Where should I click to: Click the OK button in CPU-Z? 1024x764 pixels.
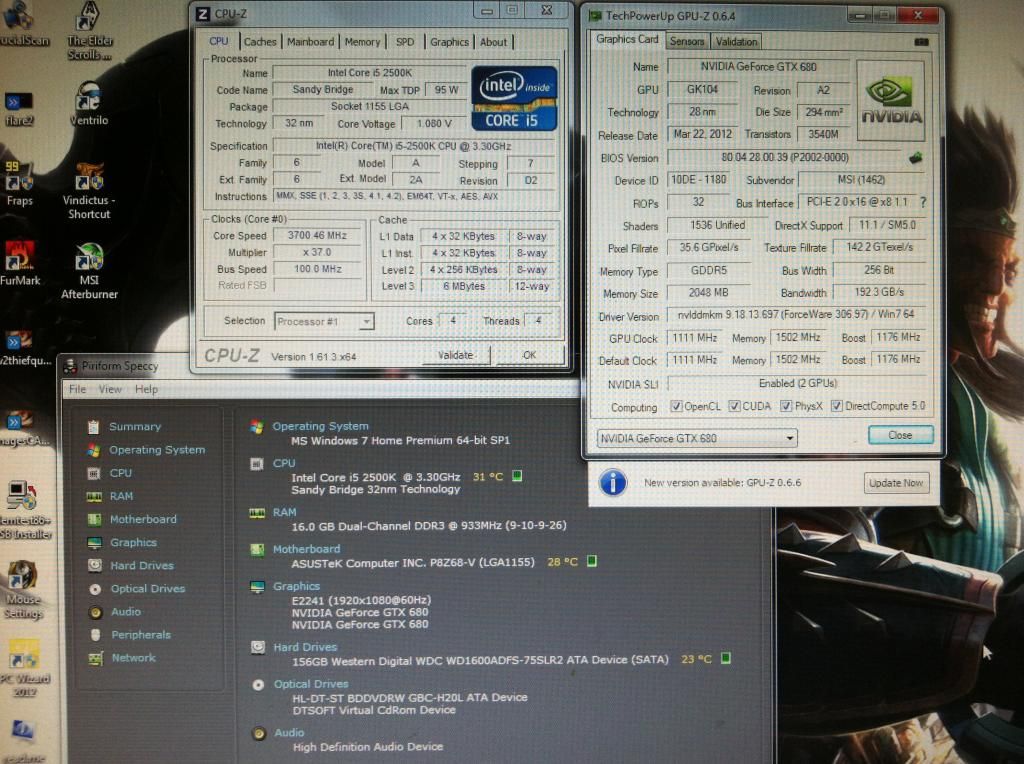point(530,355)
